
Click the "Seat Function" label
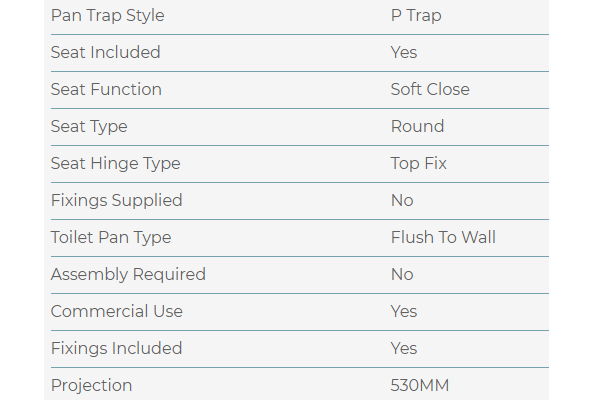click(106, 89)
